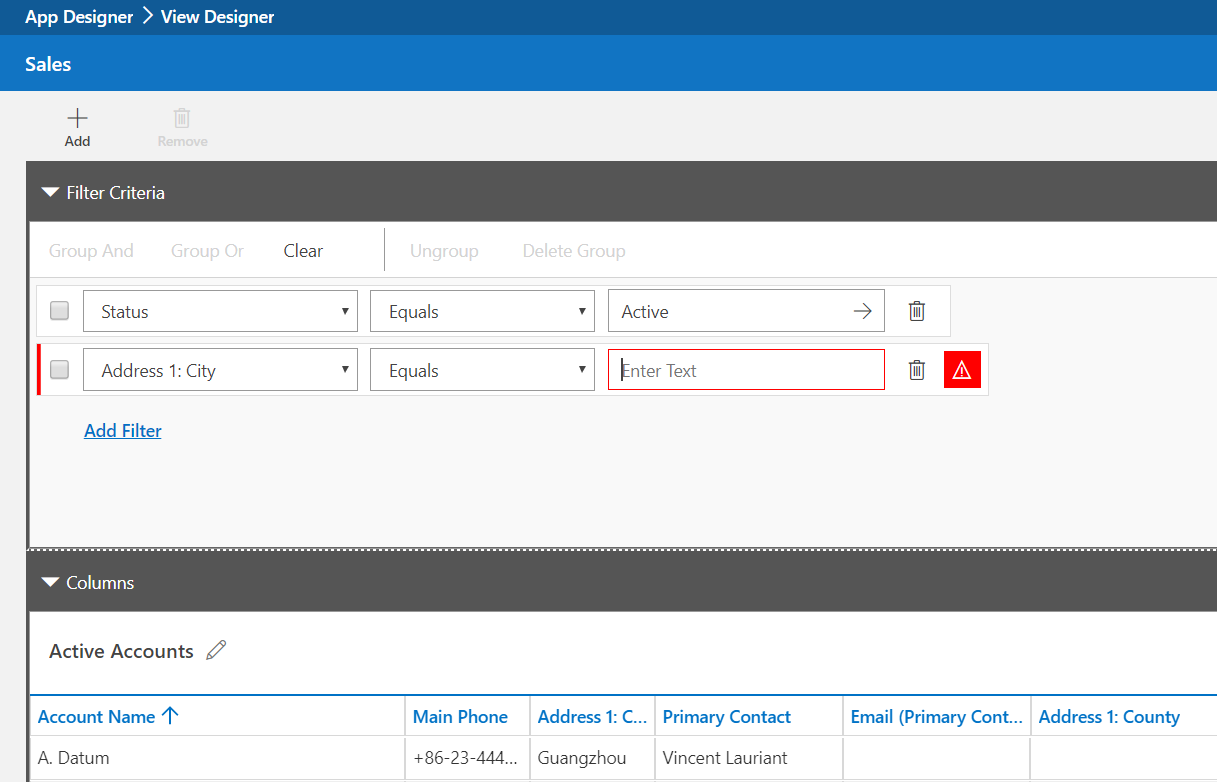Click the Sales app title
Image resolution: width=1217 pixels, height=782 pixels.
48,64
